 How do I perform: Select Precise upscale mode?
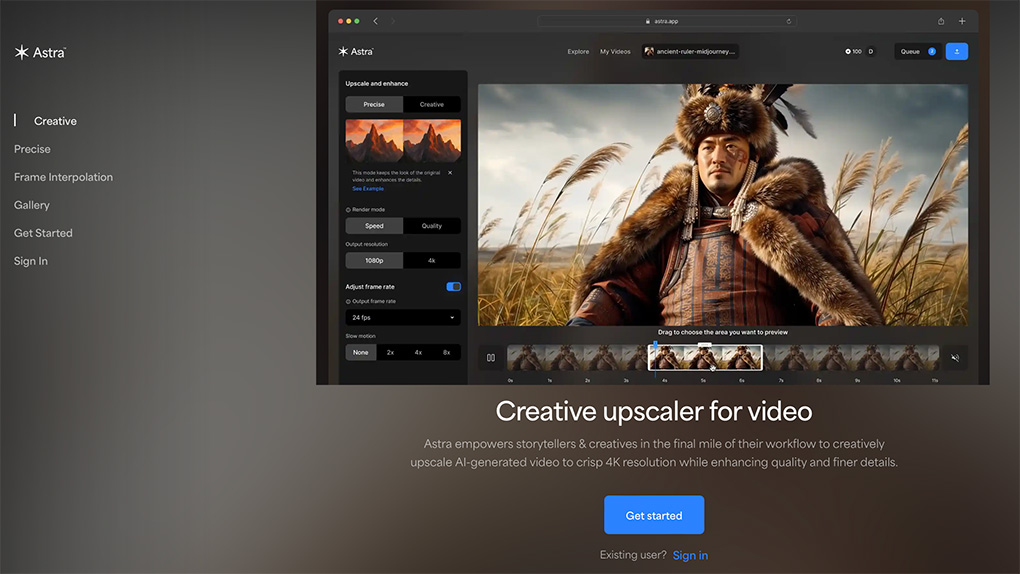[x=374, y=104]
